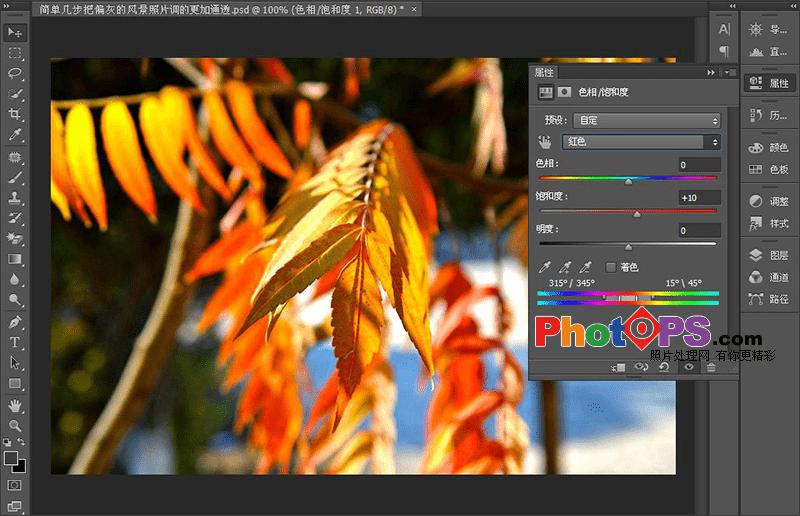This screenshot has width=800, height=516.
Task: Open the Paragraph panel icon
Action: pyautogui.click(x=724, y=51)
